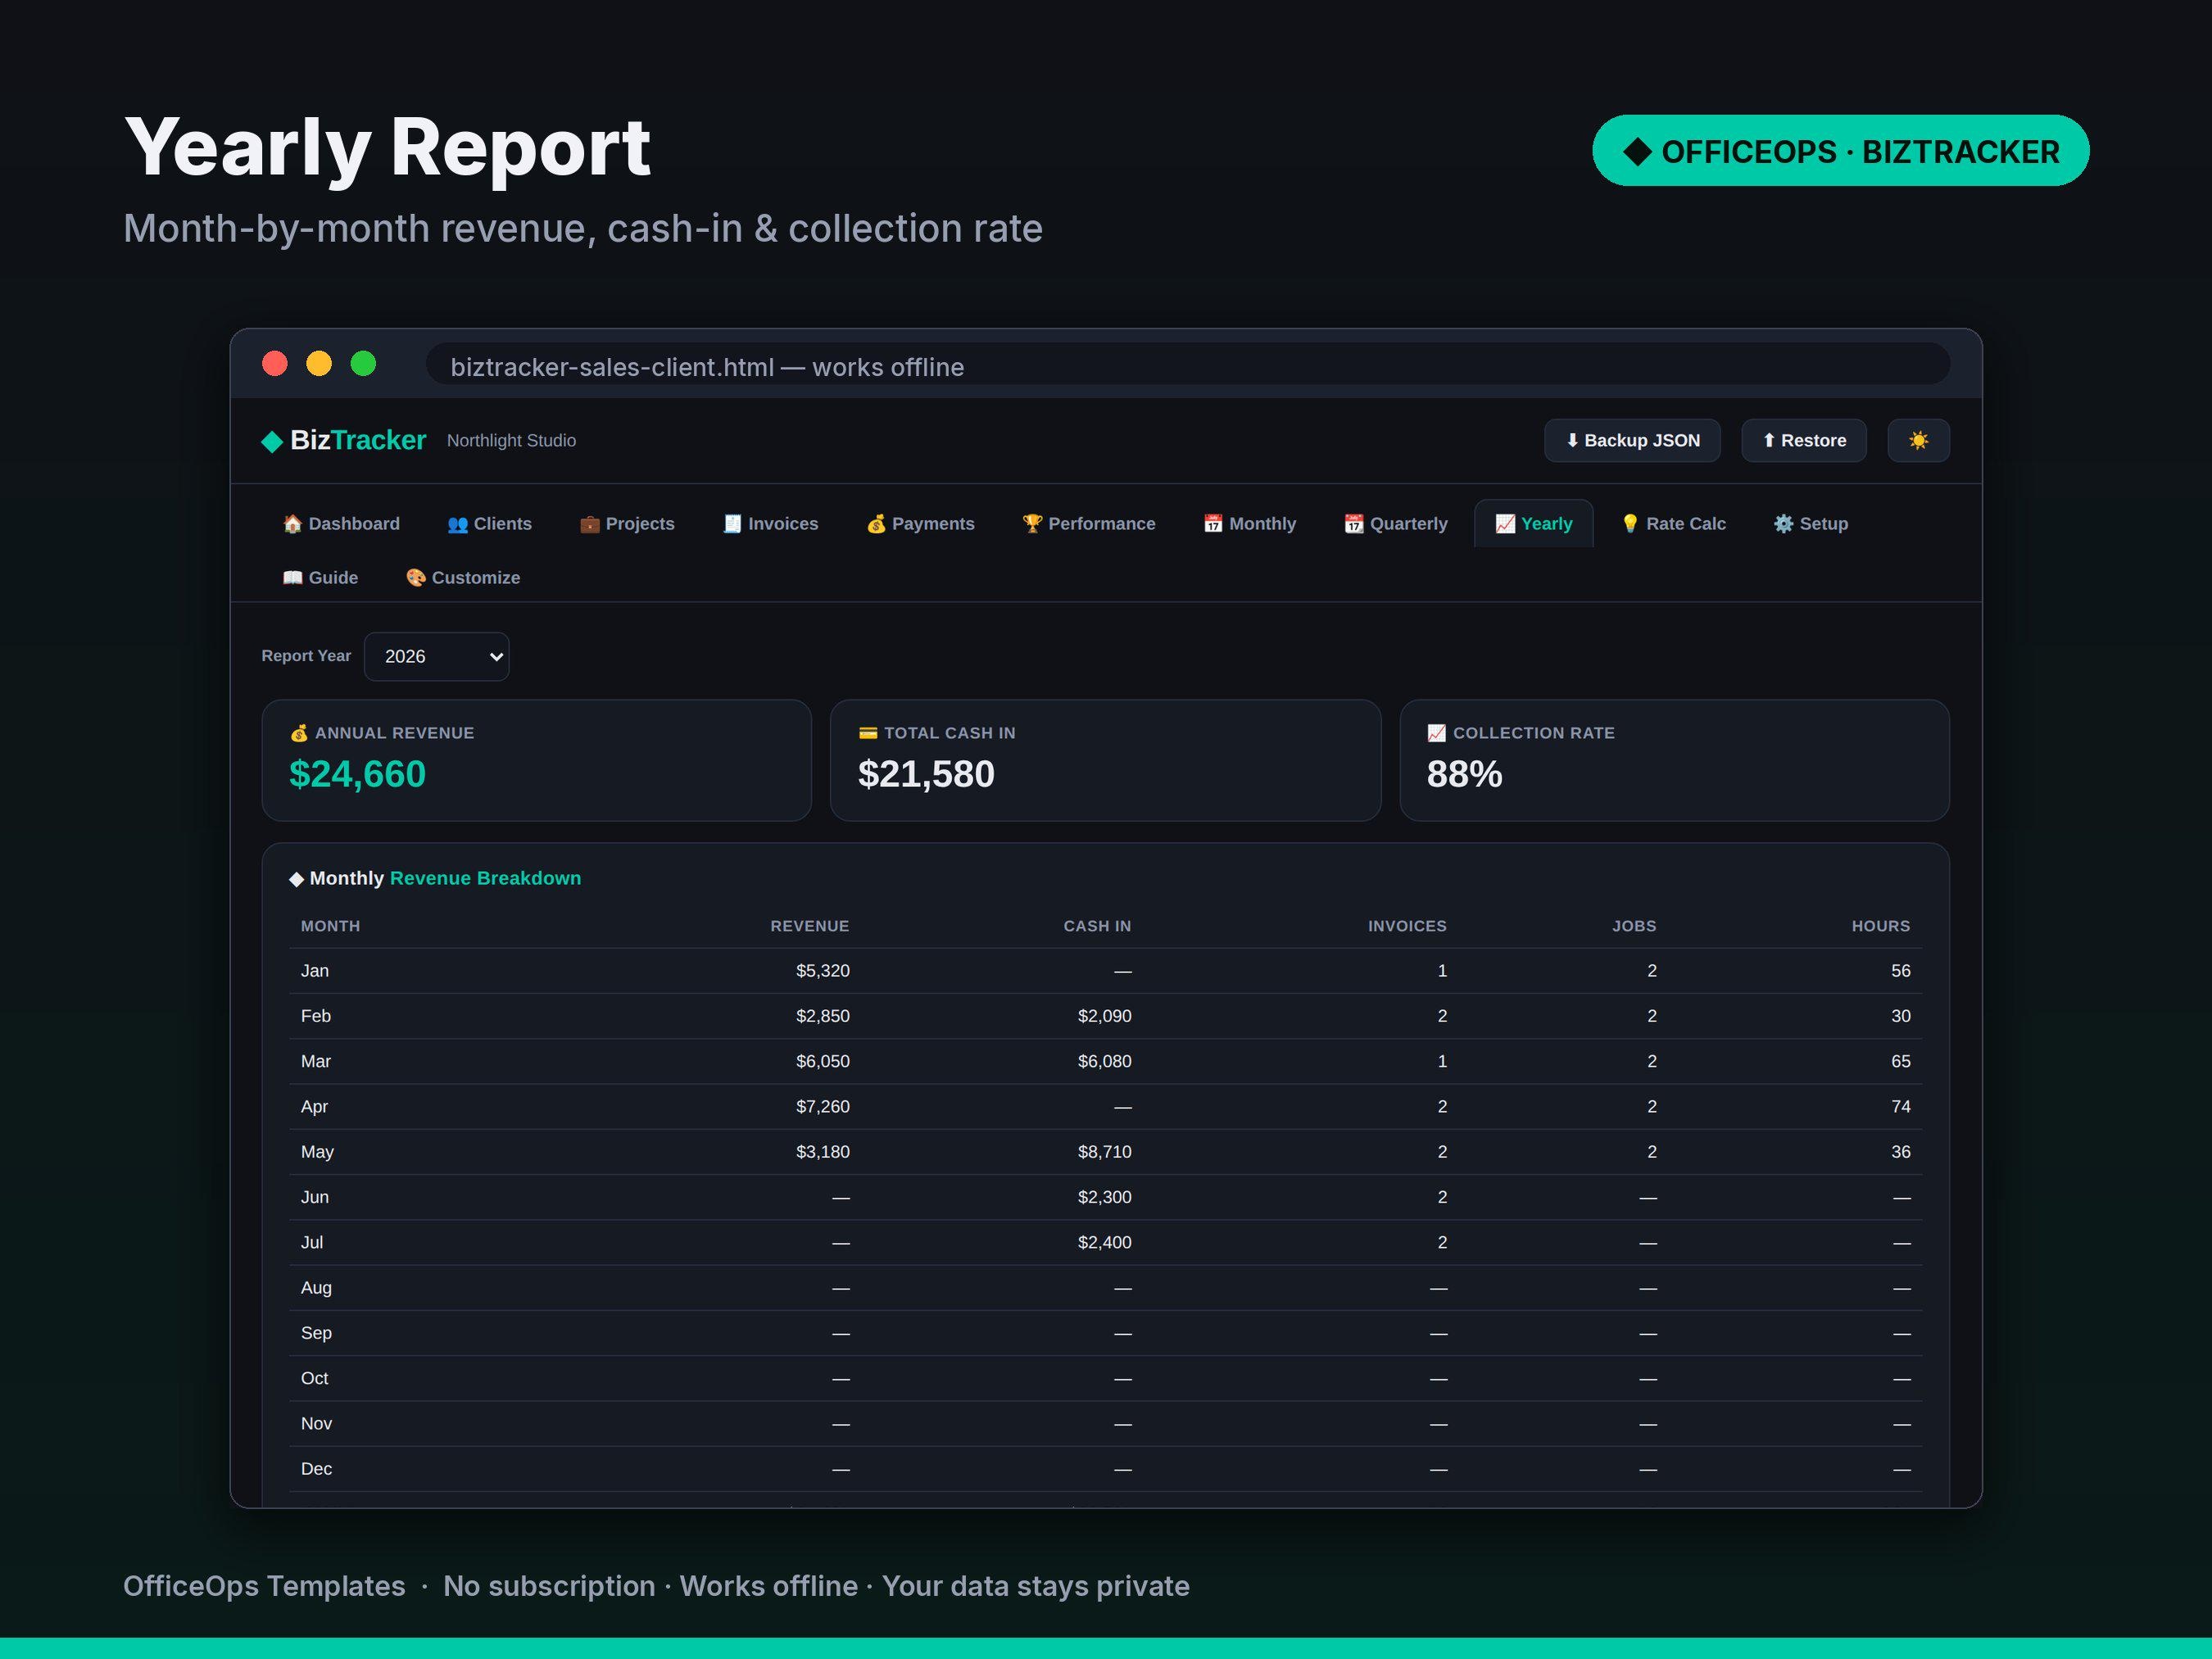Click the briefcase icon on Projects tab
2212x1659 pixels.
coord(589,524)
